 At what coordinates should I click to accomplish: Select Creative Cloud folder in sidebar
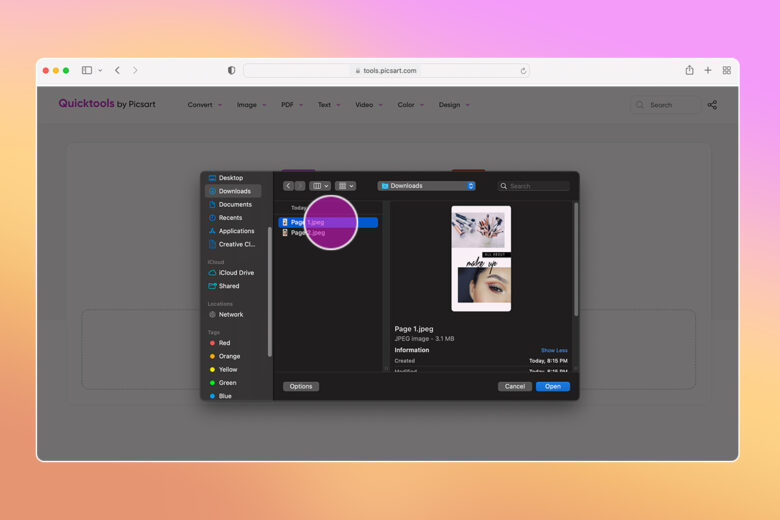232,244
